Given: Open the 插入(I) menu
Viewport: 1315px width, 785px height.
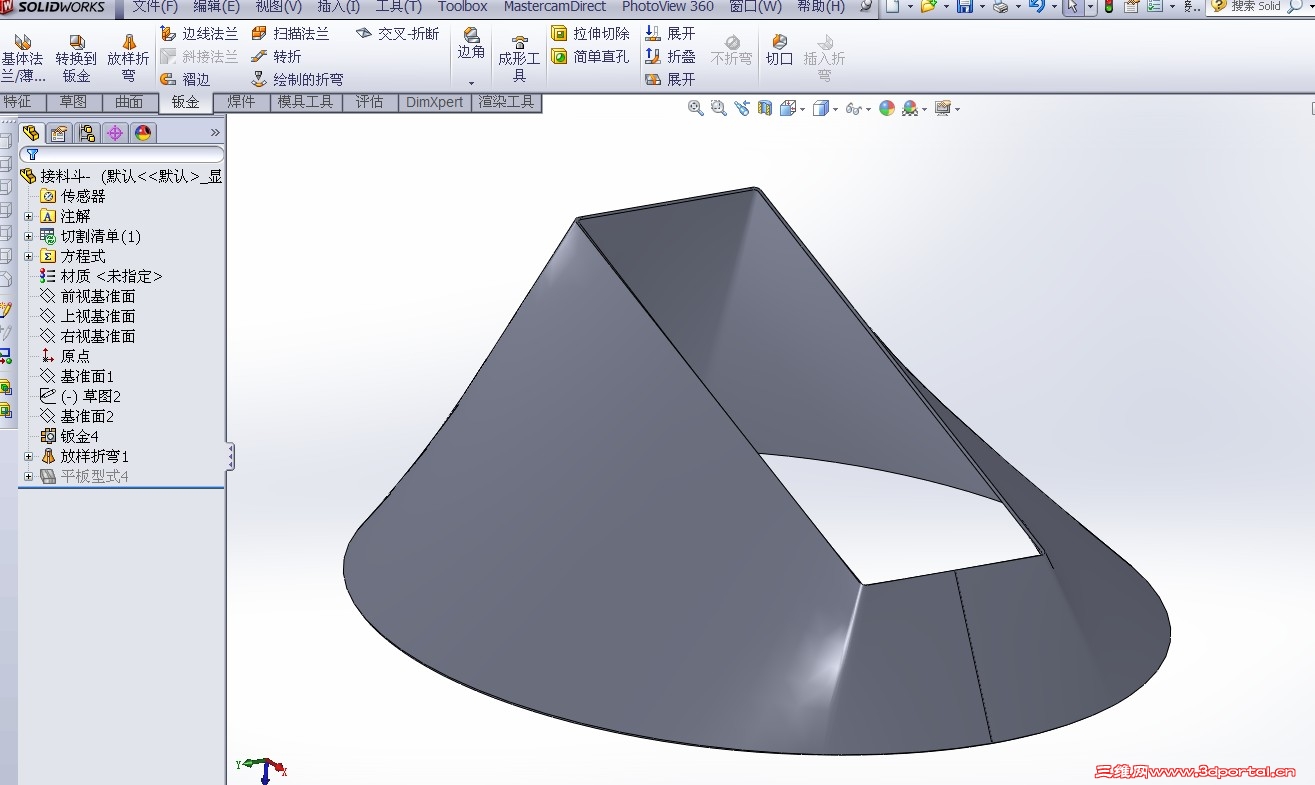Looking at the screenshot, I should click(x=338, y=6).
